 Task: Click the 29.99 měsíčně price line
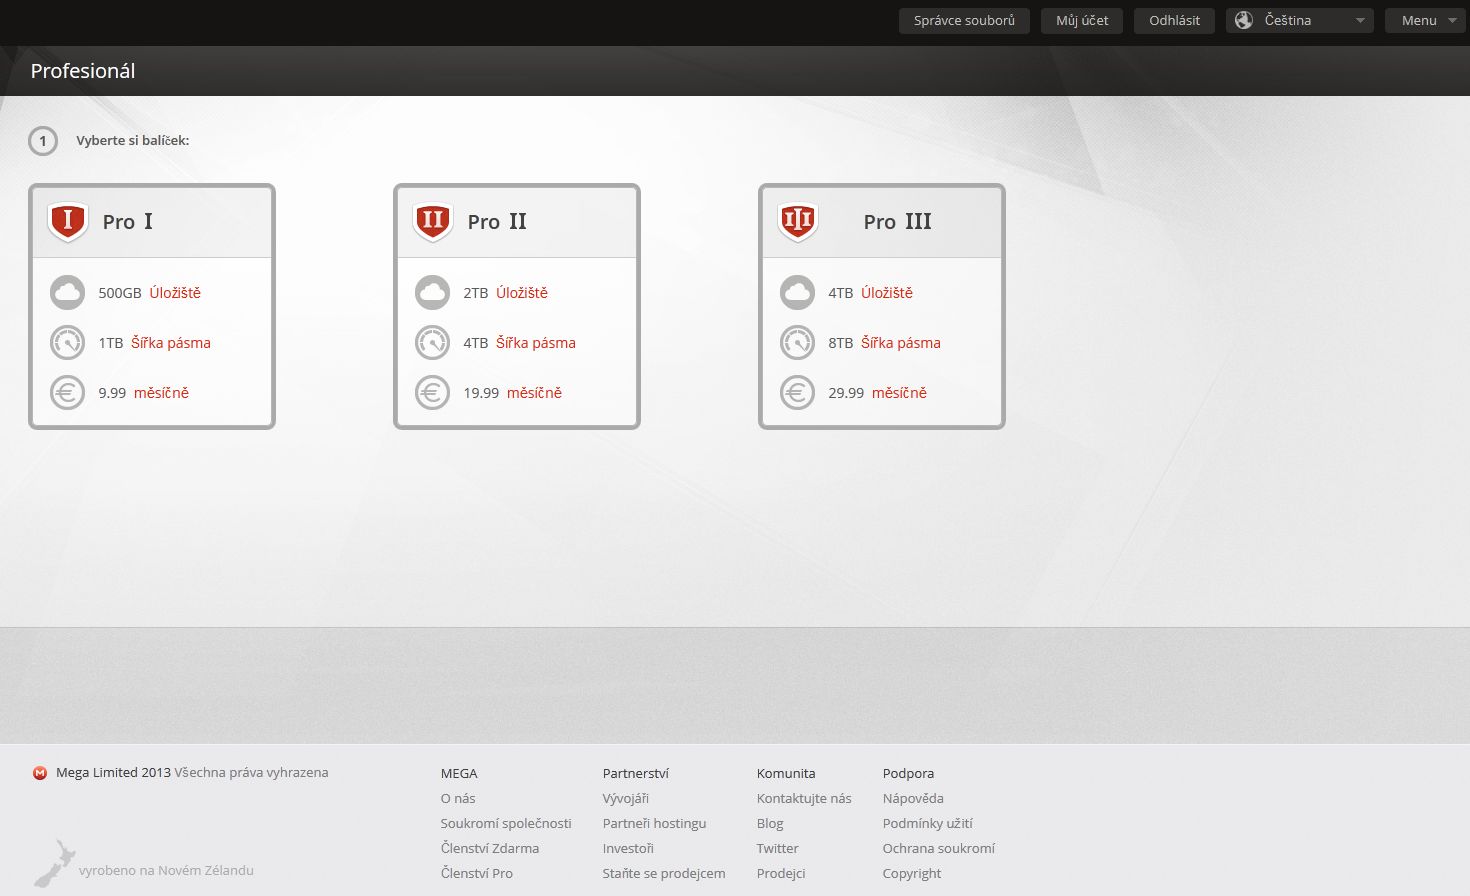[877, 393]
